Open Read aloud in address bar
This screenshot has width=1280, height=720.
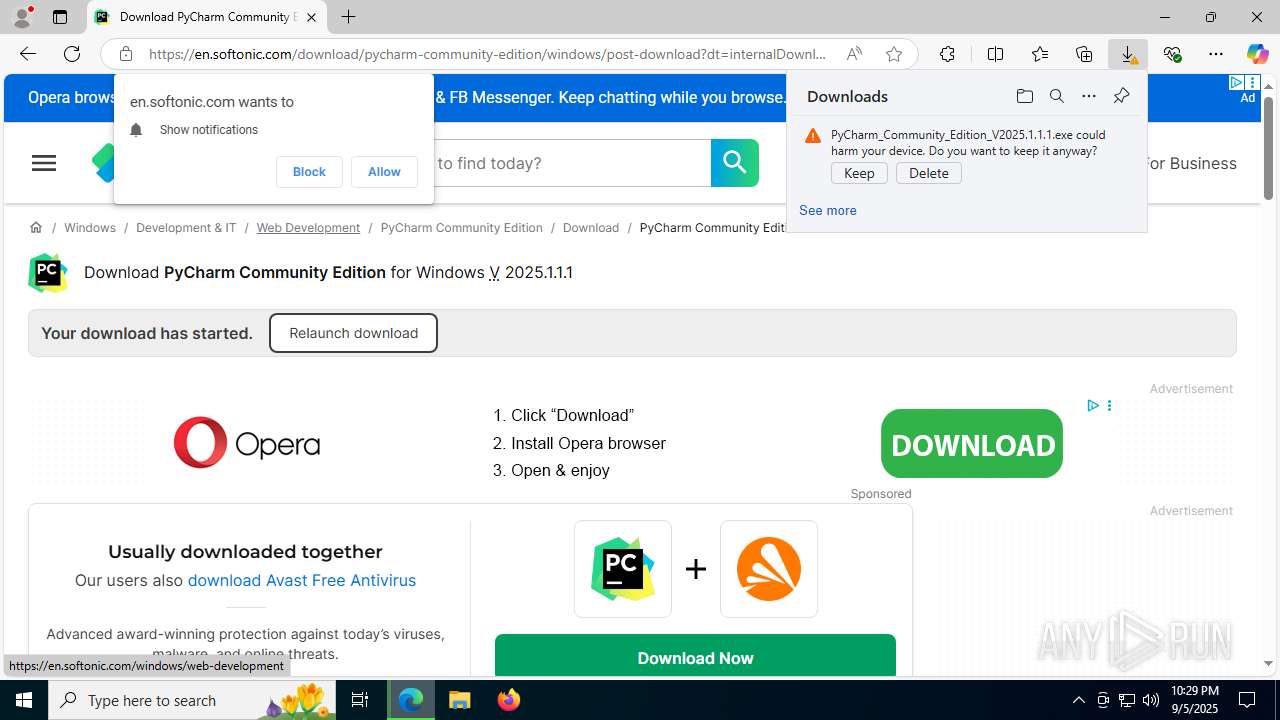pos(854,54)
